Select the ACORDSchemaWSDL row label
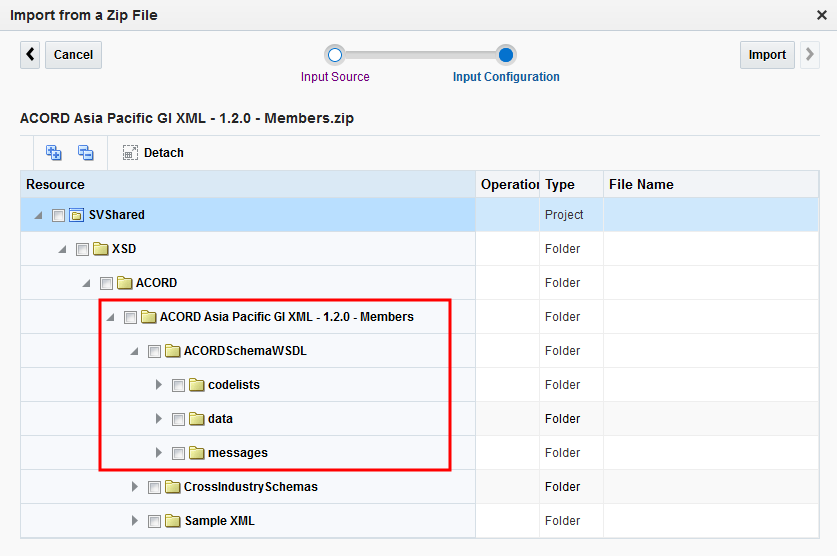Viewport: 837px width, 556px height. tap(245, 351)
